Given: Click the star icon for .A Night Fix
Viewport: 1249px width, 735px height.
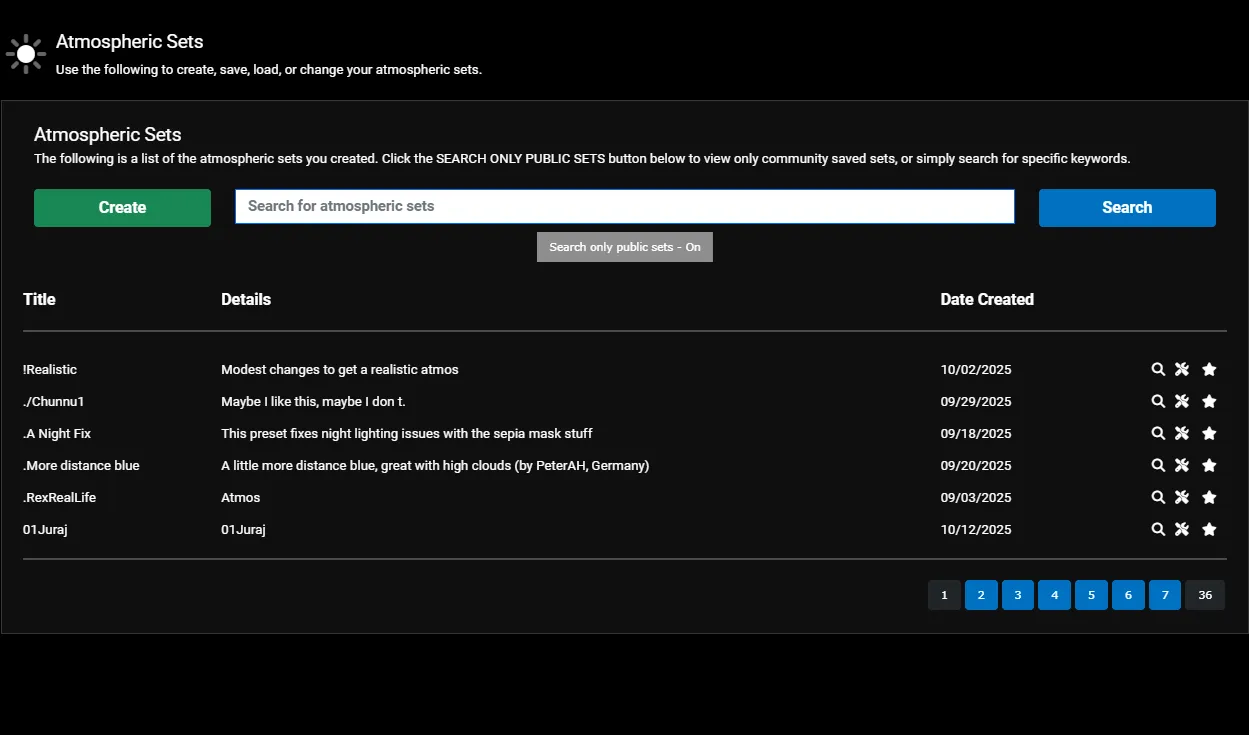Looking at the screenshot, I should pos(1209,433).
